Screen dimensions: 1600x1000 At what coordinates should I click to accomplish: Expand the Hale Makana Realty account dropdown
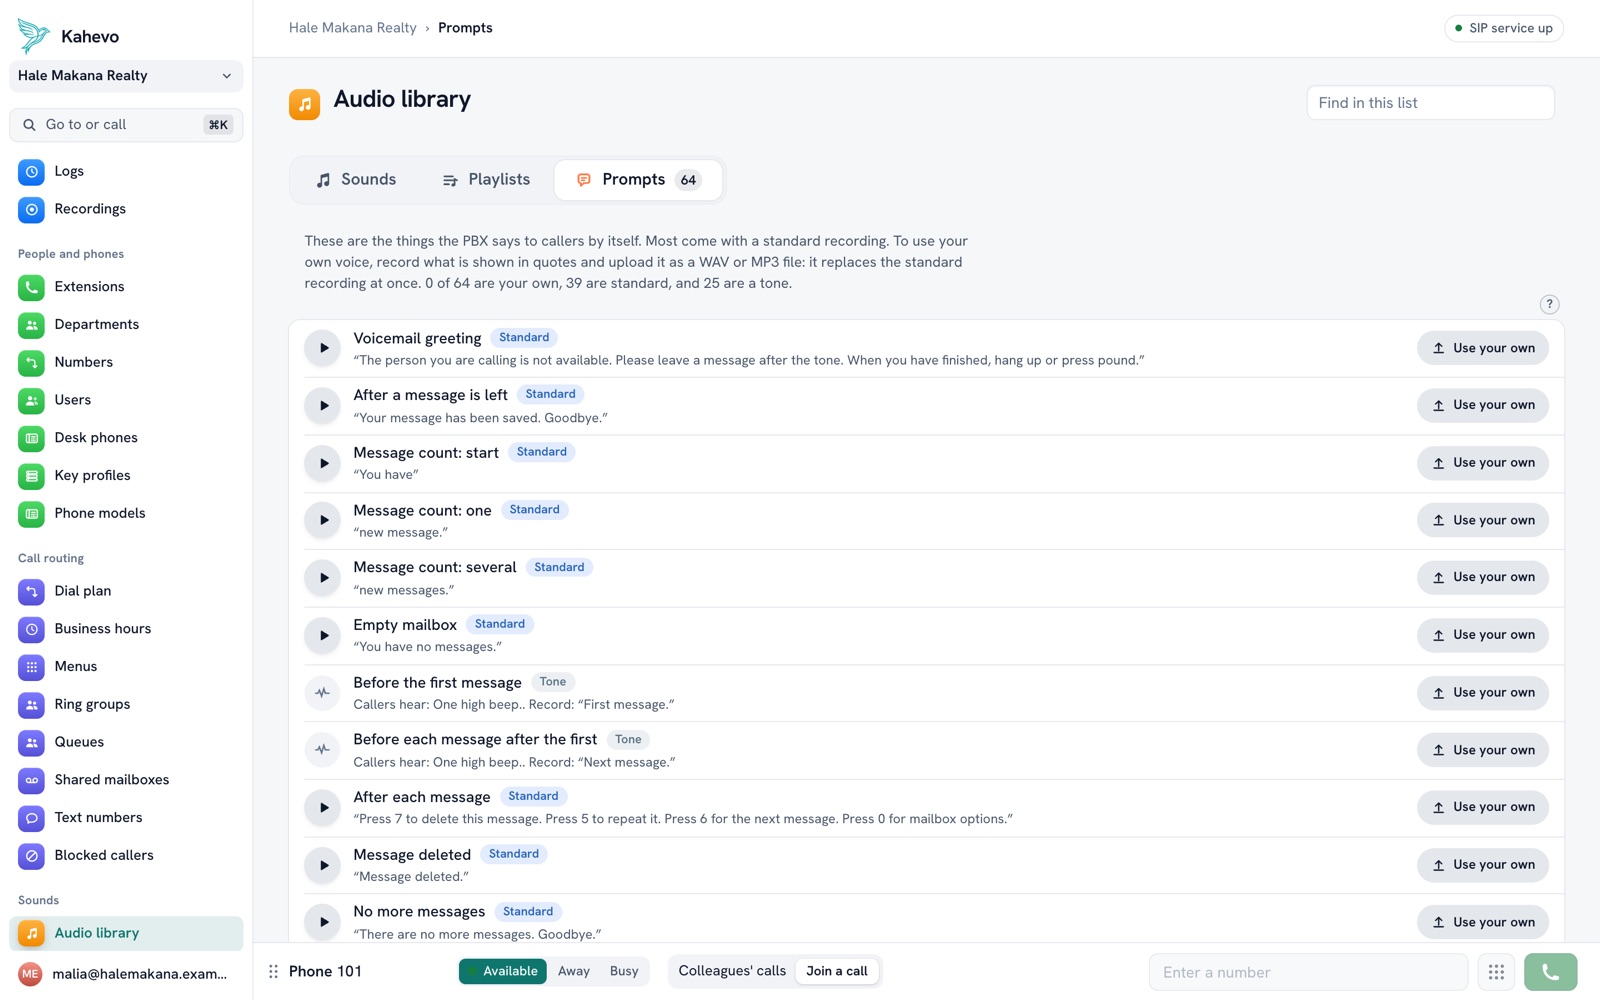click(126, 76)
